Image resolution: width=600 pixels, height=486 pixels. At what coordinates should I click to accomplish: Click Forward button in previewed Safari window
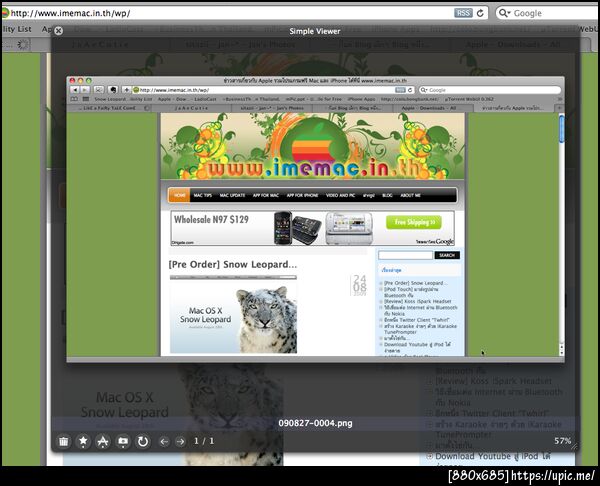[x=85, y=90]
